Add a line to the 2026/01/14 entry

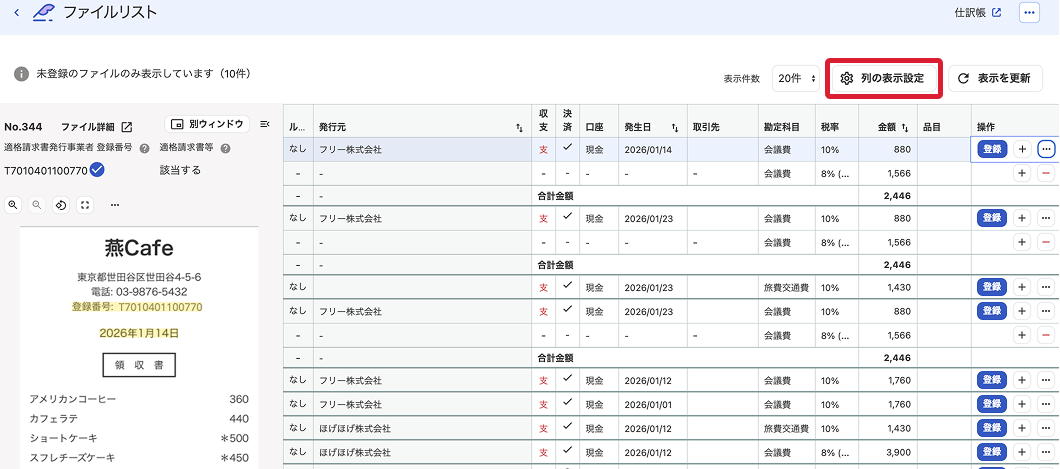point(1022,149)
